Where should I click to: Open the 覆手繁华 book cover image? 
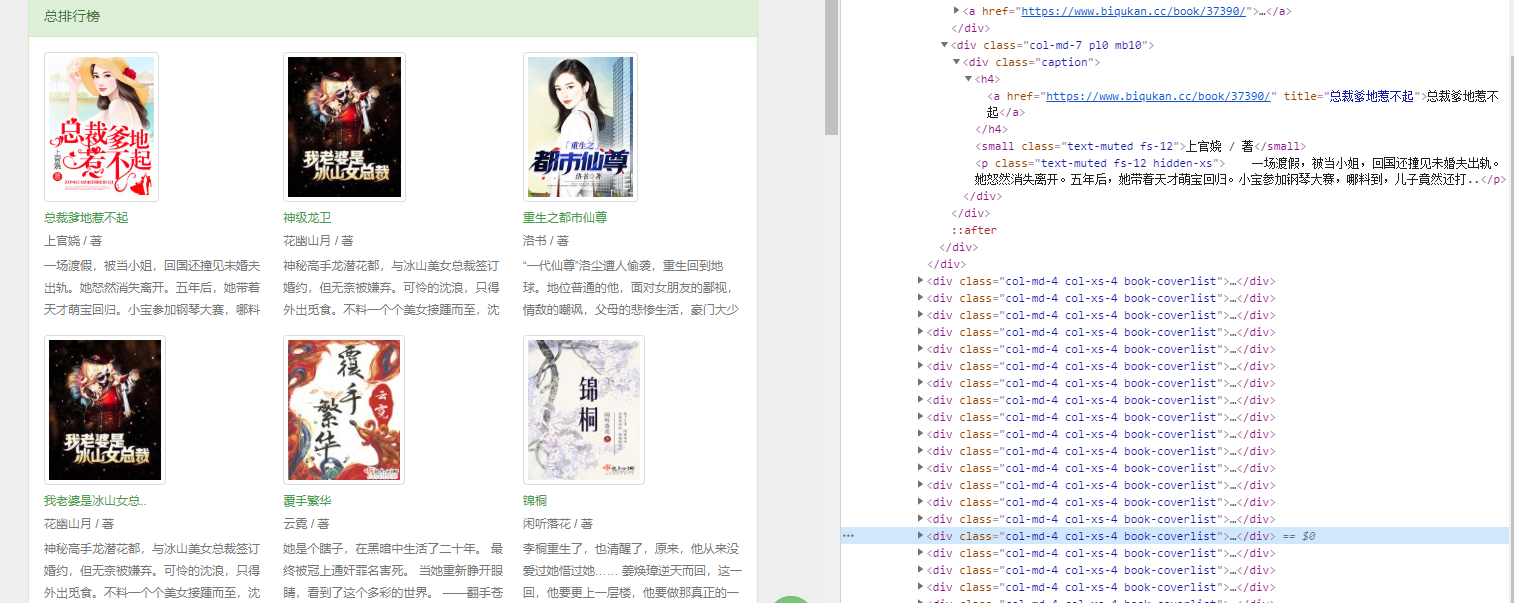click(x=344, y=410)
